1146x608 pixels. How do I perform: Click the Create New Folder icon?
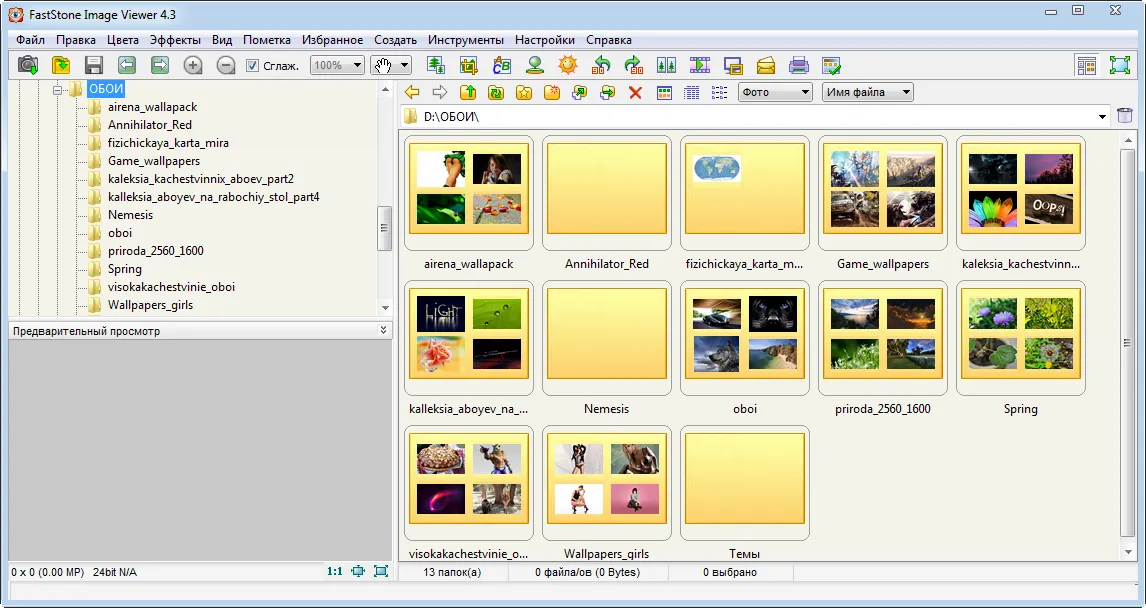(552, 92)
